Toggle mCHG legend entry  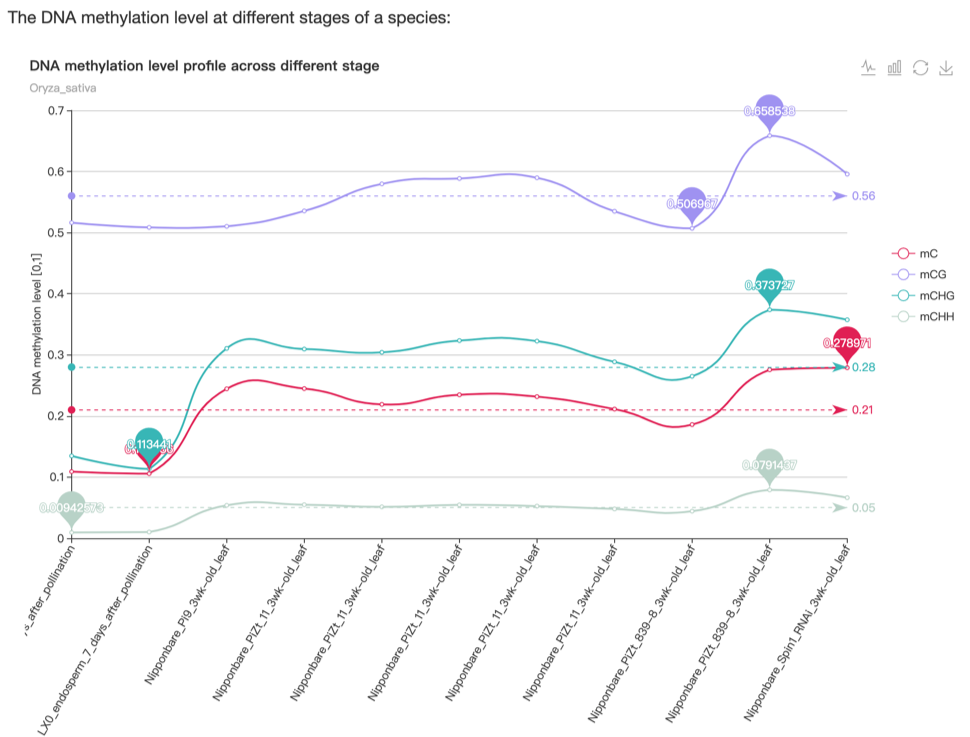coord(923,296)
